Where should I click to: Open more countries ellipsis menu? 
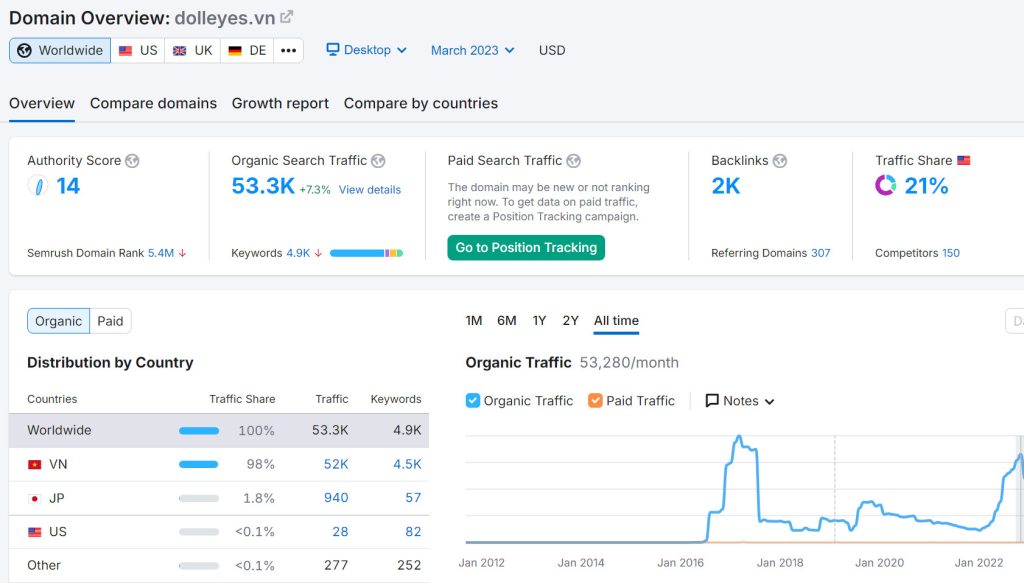click(x=289, y=50)
